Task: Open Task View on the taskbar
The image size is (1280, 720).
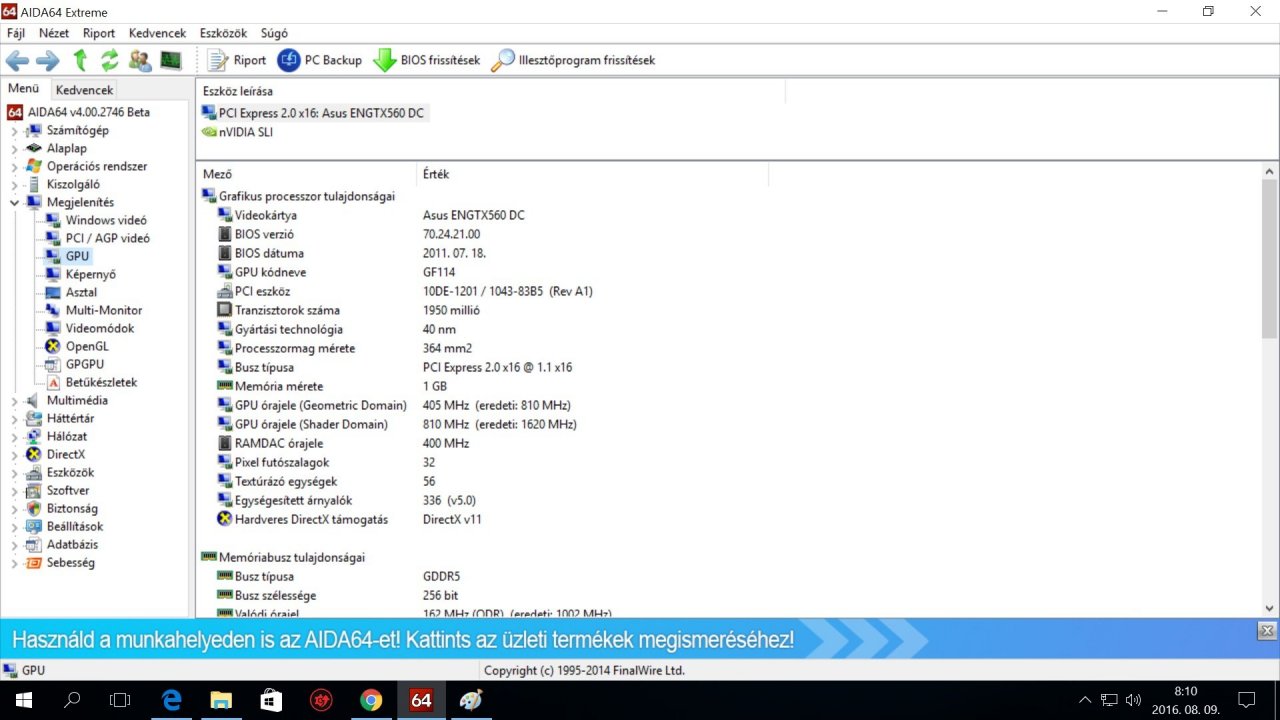Action: [120, 700]
